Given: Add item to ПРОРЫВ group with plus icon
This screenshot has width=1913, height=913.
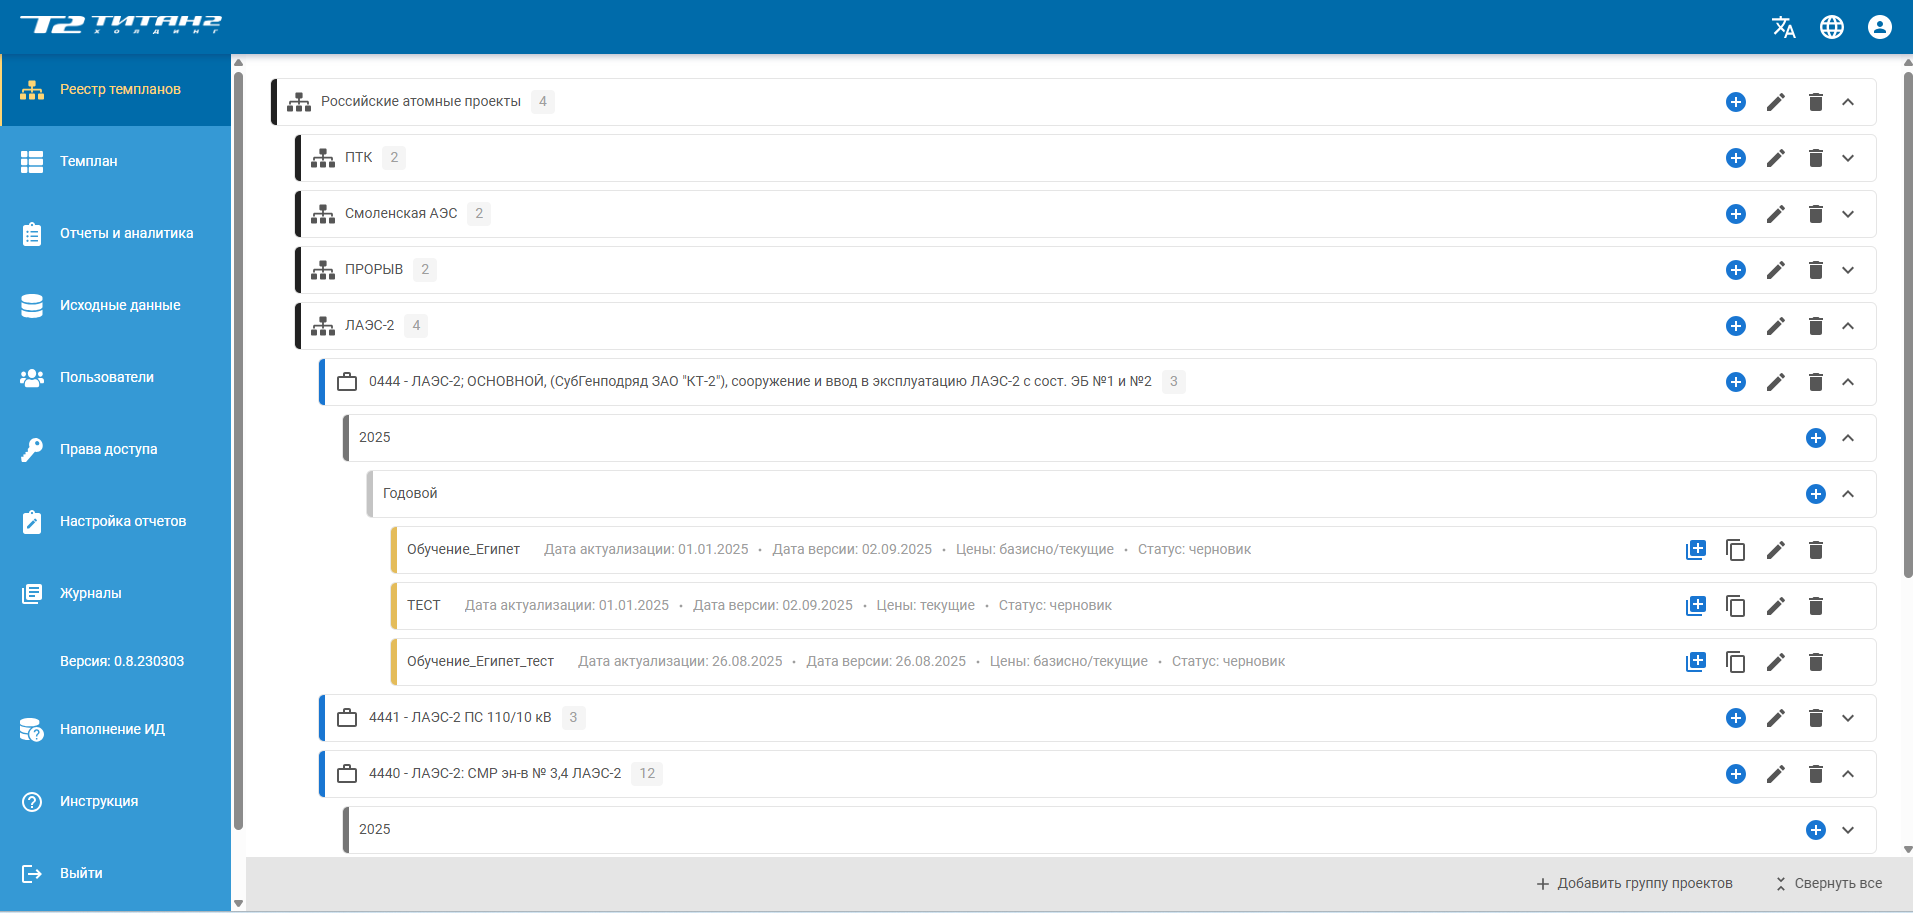Looking at the screenshot, I should point(1735,270).
